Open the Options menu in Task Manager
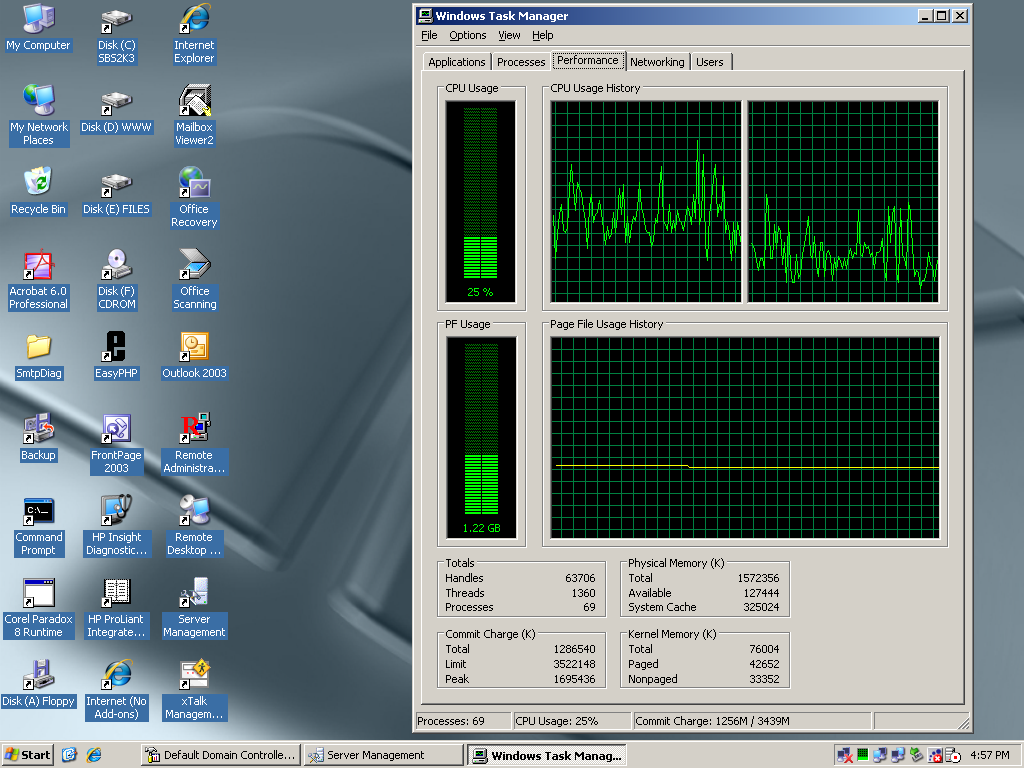Viewport: 1024px width, 768px height. pyautogui.click(x=468, y=35)
